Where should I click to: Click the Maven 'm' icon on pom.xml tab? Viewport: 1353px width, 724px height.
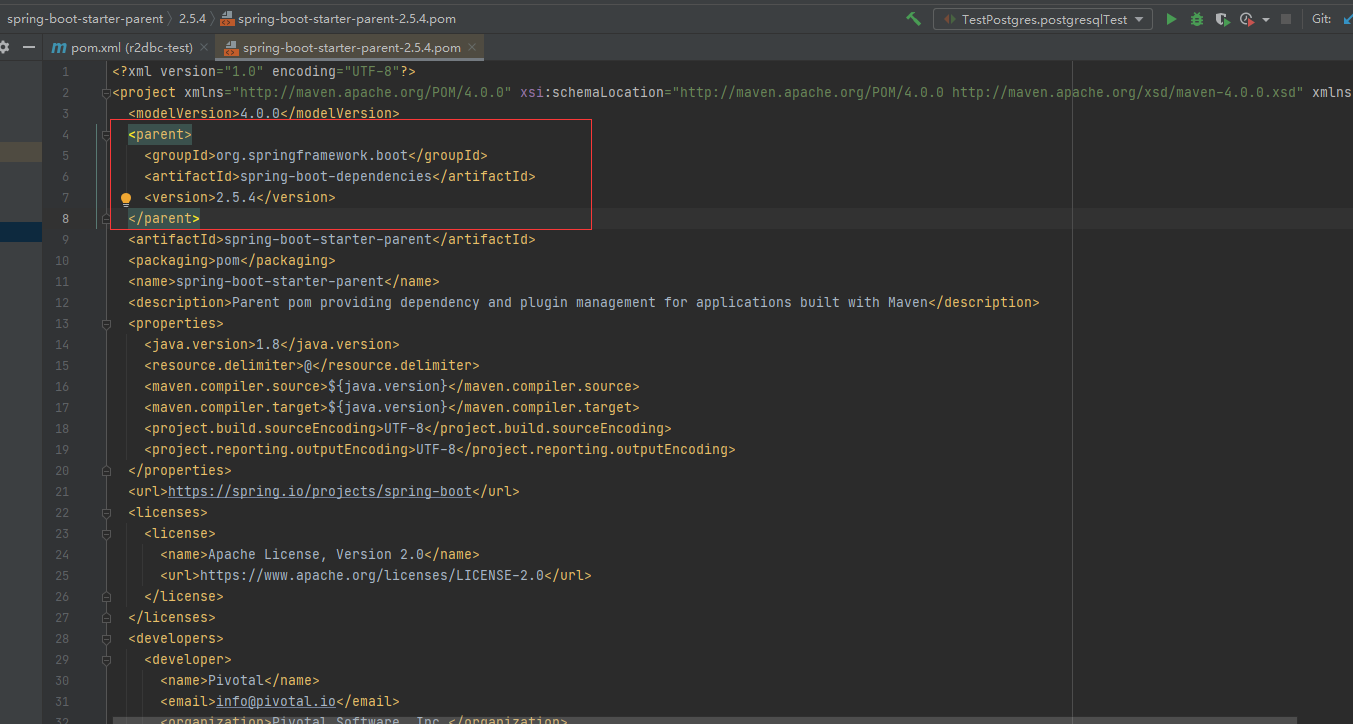(59, 47)
